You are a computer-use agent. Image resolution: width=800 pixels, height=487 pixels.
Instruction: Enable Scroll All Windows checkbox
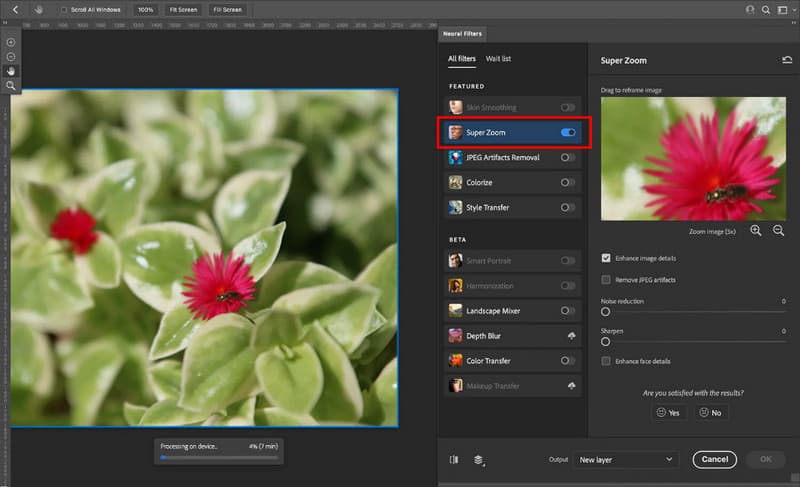tap(64, 10)
